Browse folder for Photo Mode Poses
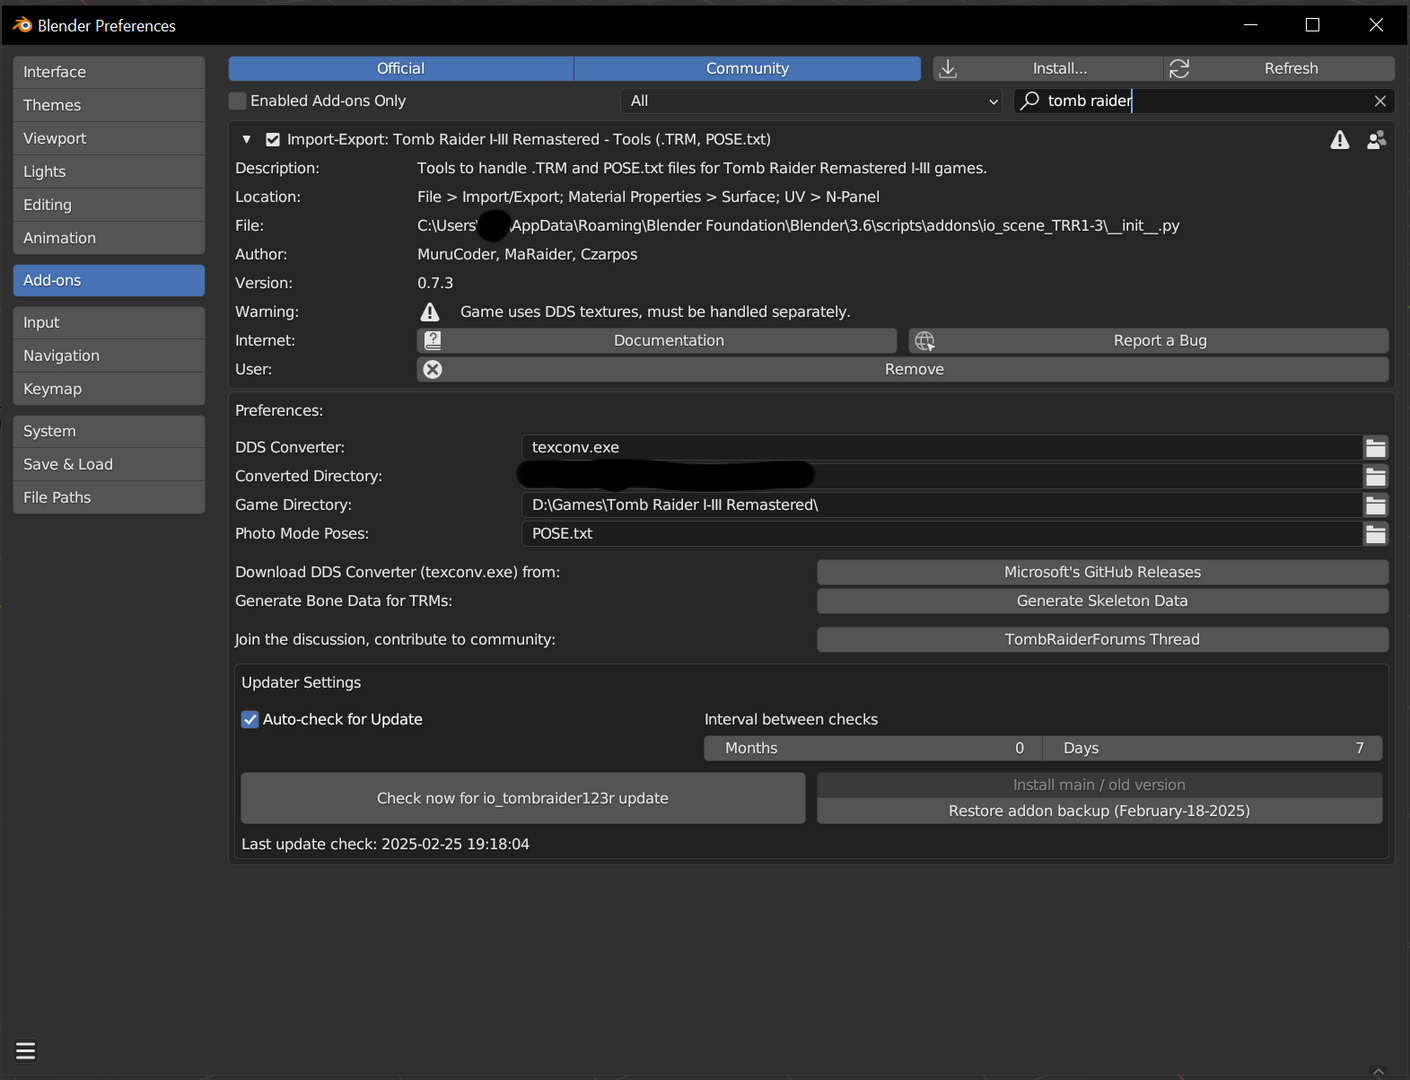 coord(1376,534)
